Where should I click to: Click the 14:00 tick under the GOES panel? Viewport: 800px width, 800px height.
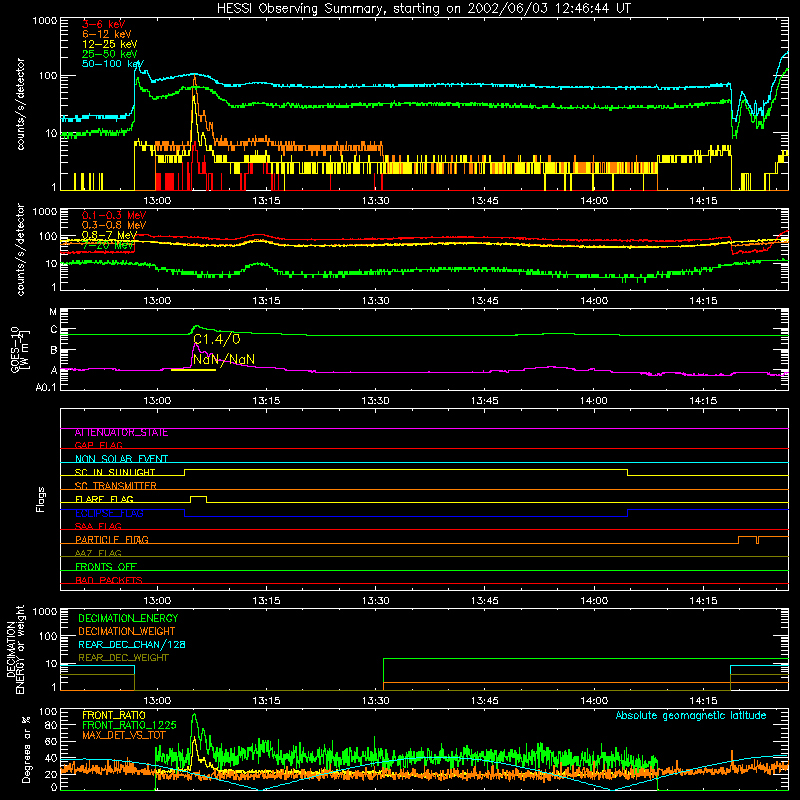pyautogui.click(x=594, y=401)
